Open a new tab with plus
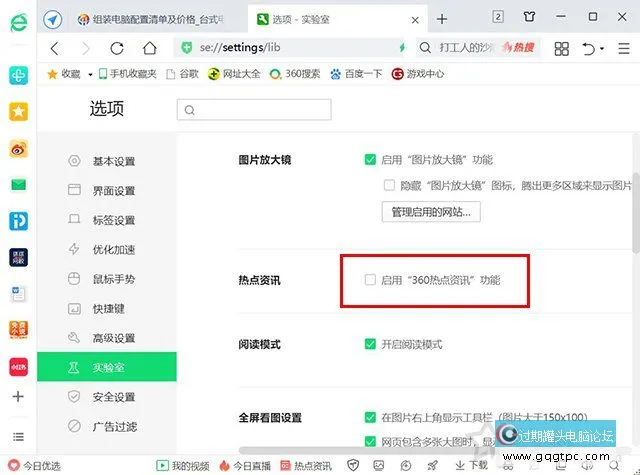Viewport: 640px width, 475px height. tap(442, 19)
